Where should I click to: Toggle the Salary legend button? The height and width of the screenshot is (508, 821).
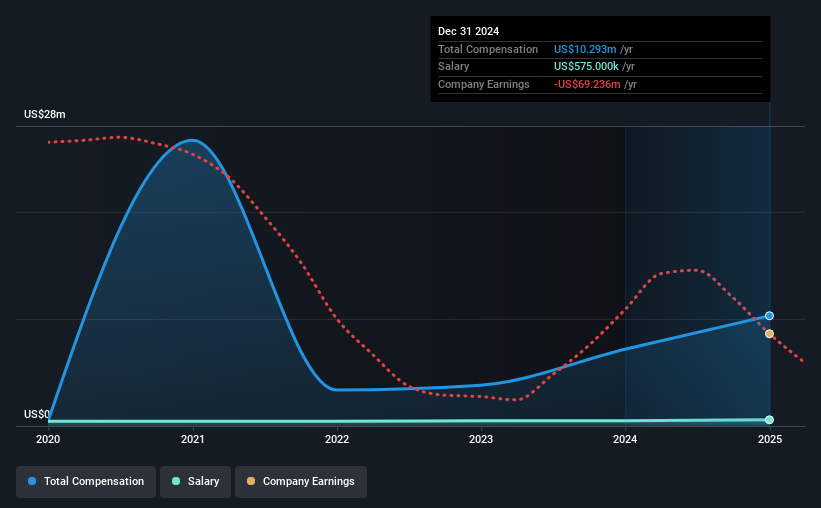195,481
